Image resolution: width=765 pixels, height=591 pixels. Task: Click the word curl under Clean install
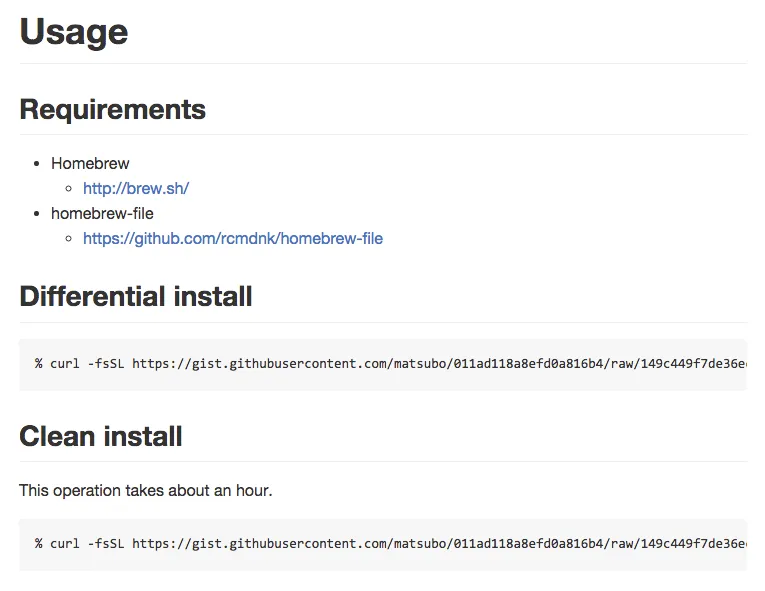tap(65, 543)
